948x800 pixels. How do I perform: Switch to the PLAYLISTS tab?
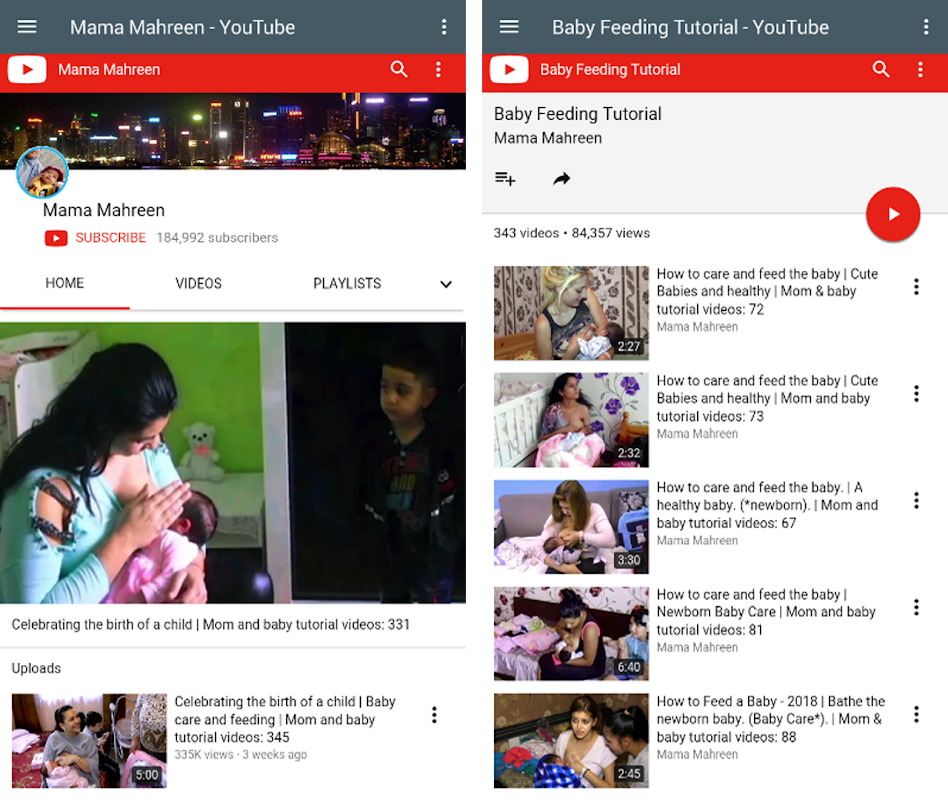click(347, 283)
